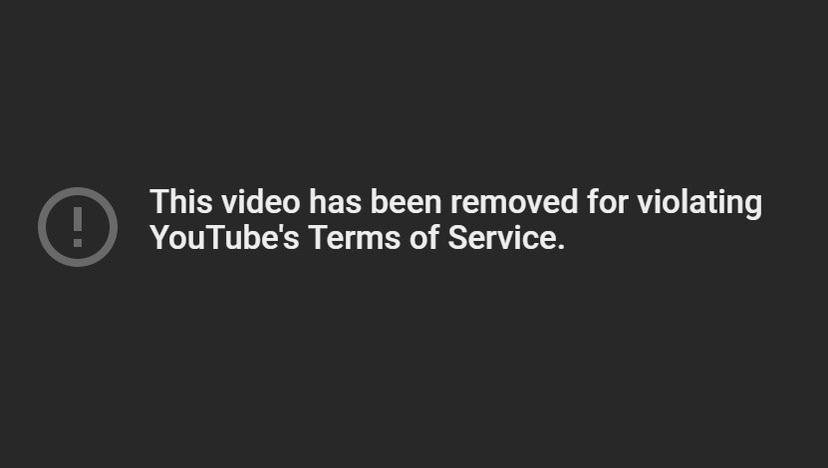The width and height of the screenshot is (828, 468).
Task: Click the word "removed" in the message
Action: [x=514, y=202]
